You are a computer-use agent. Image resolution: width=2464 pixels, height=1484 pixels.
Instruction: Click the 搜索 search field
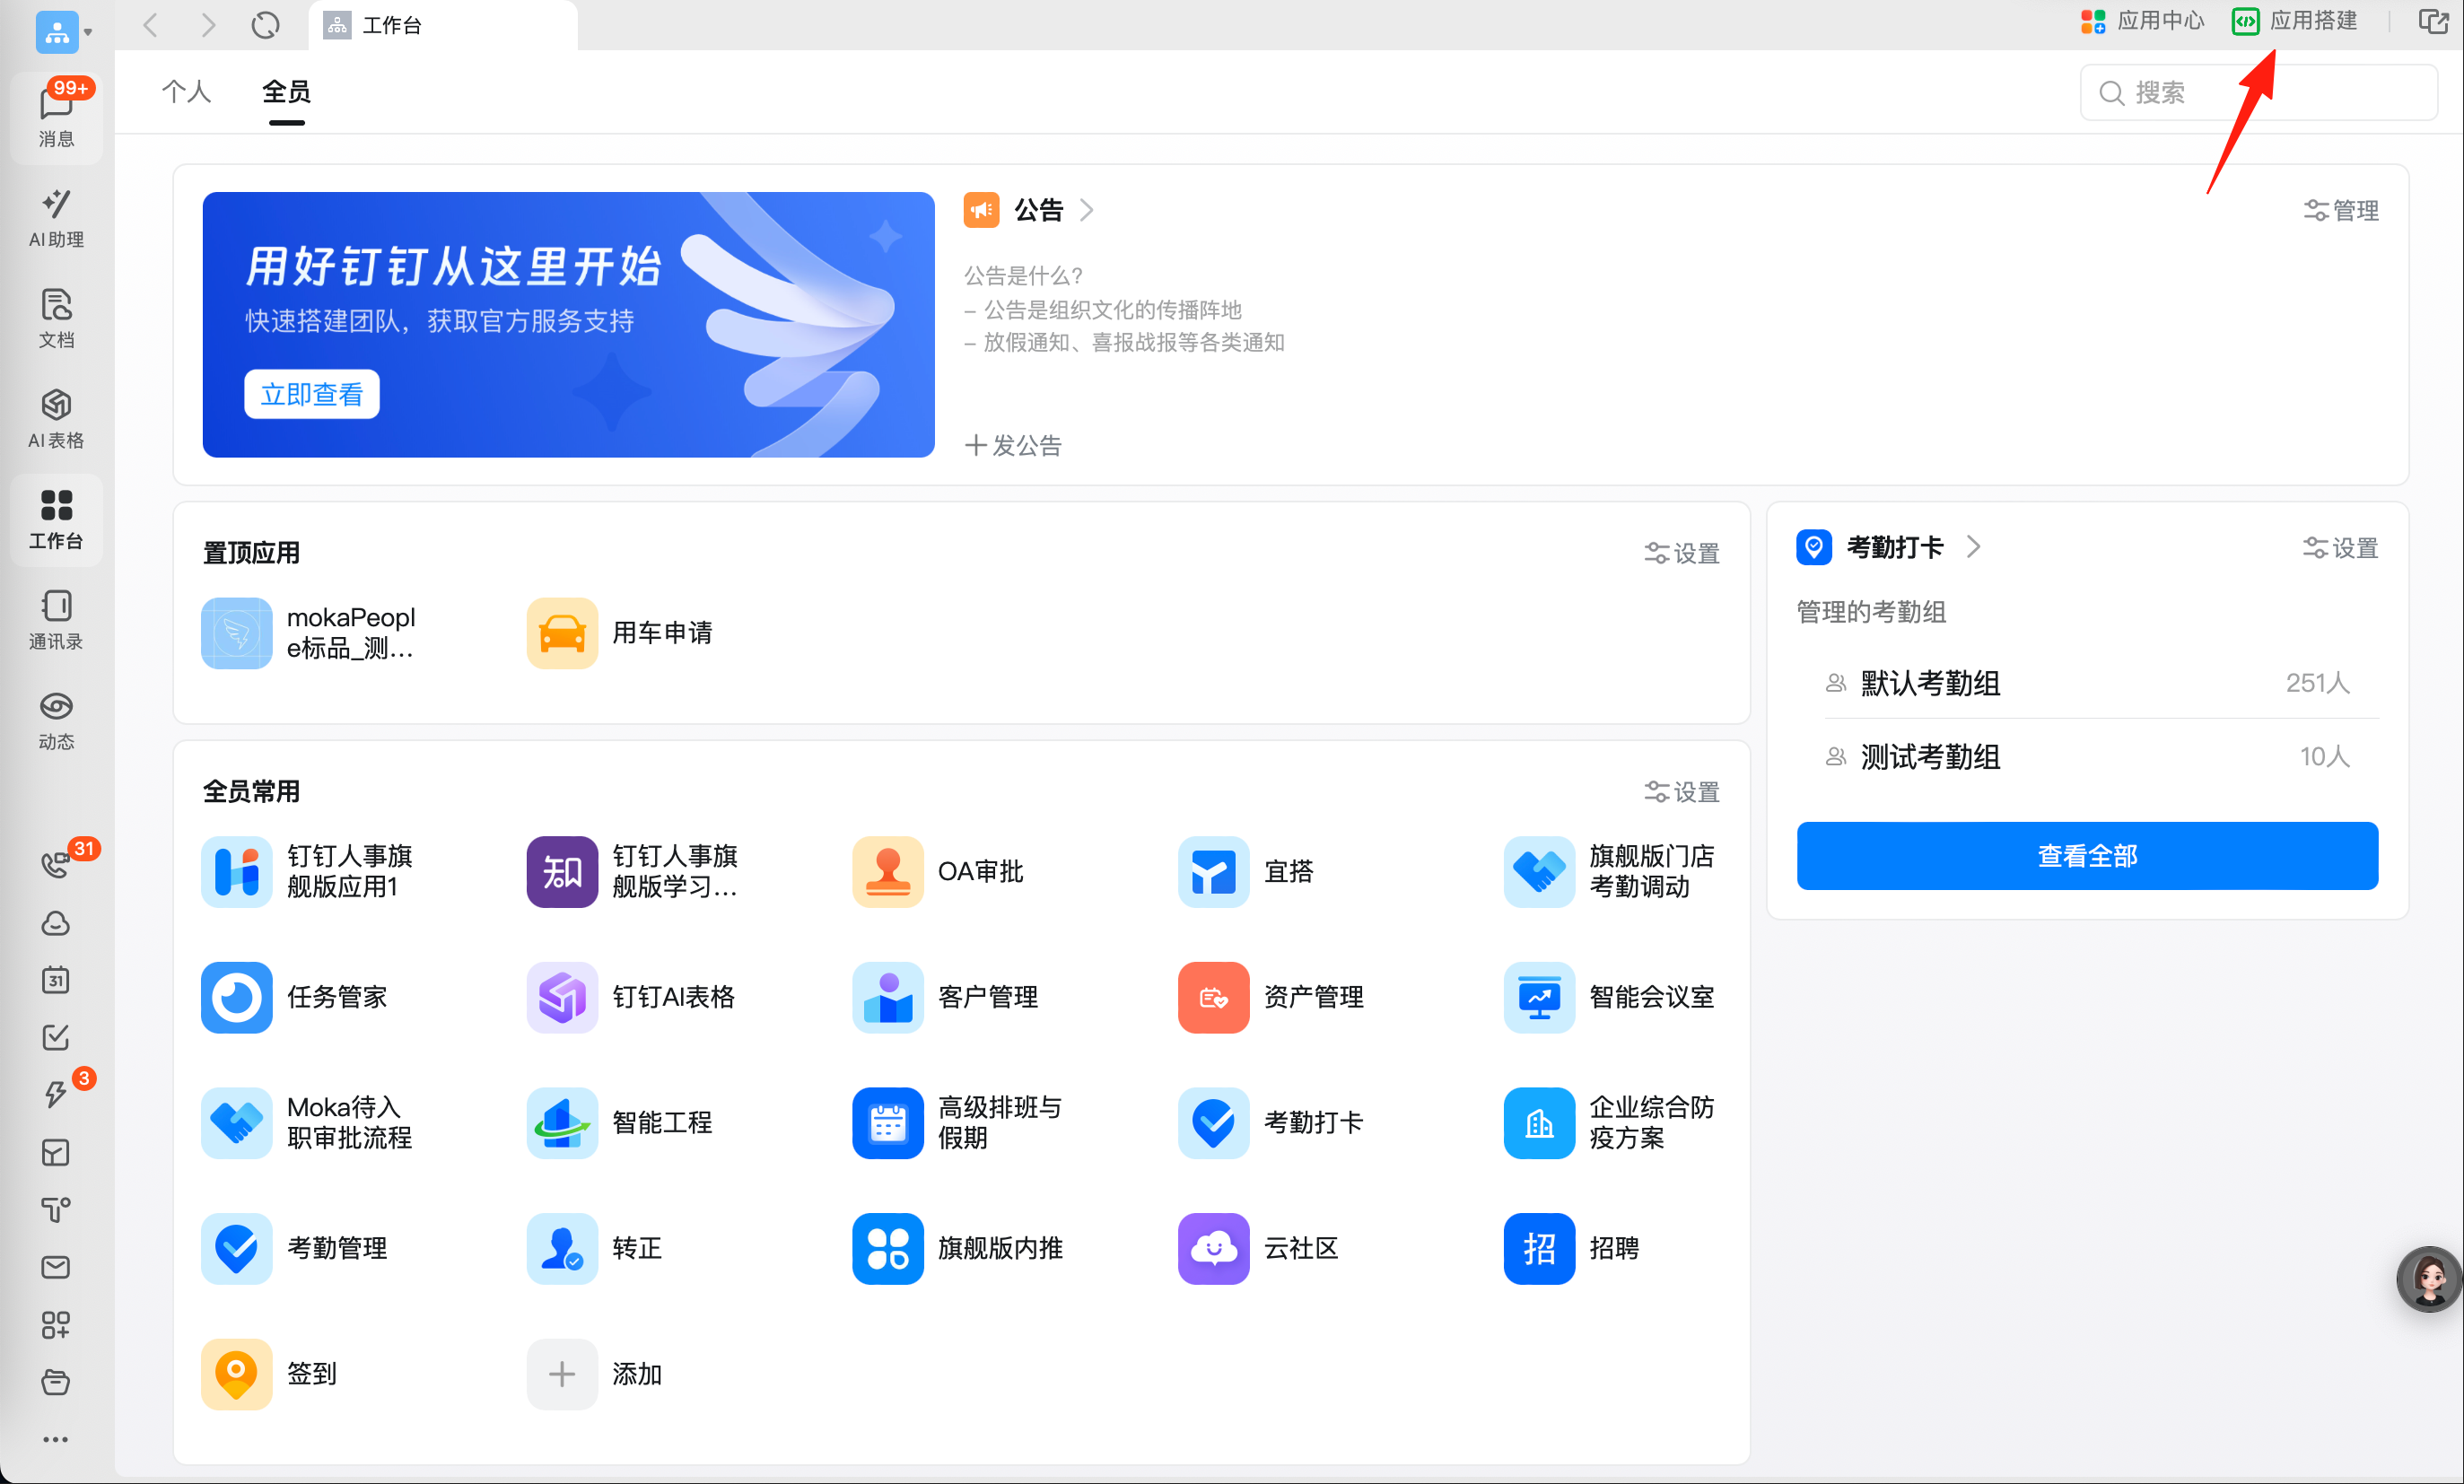tap(2258, 92)
